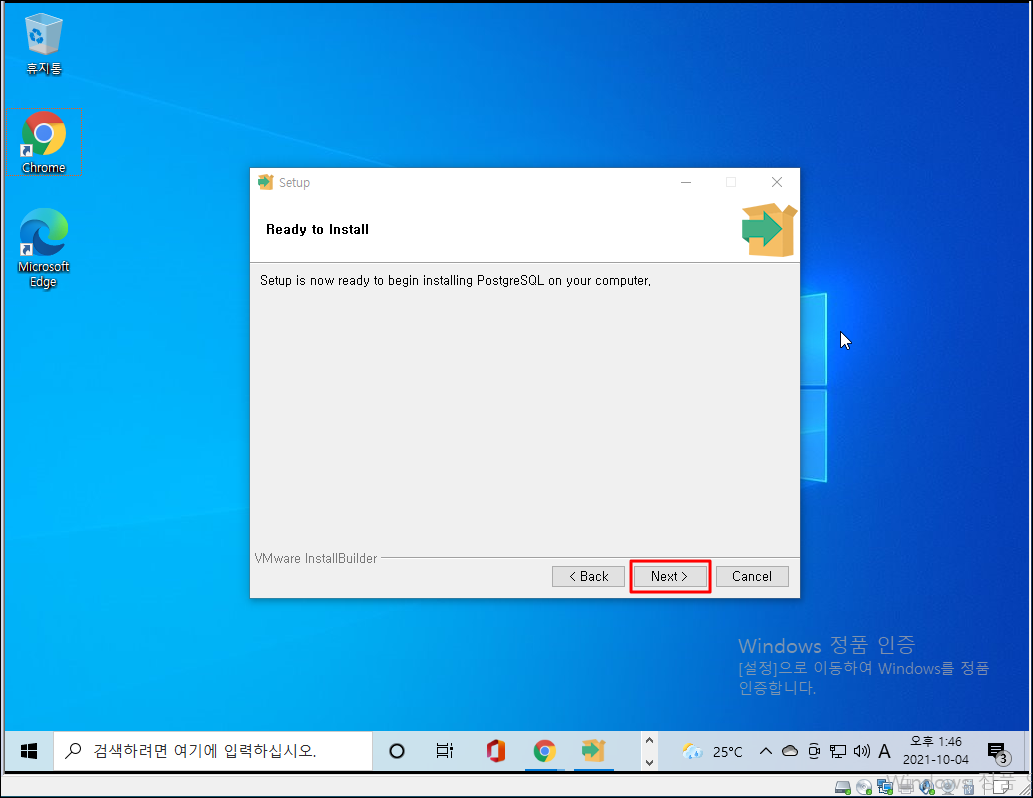Click the VM status bar hard disk icon
This screenshot has height=798, width=1033.
(843, 787)
